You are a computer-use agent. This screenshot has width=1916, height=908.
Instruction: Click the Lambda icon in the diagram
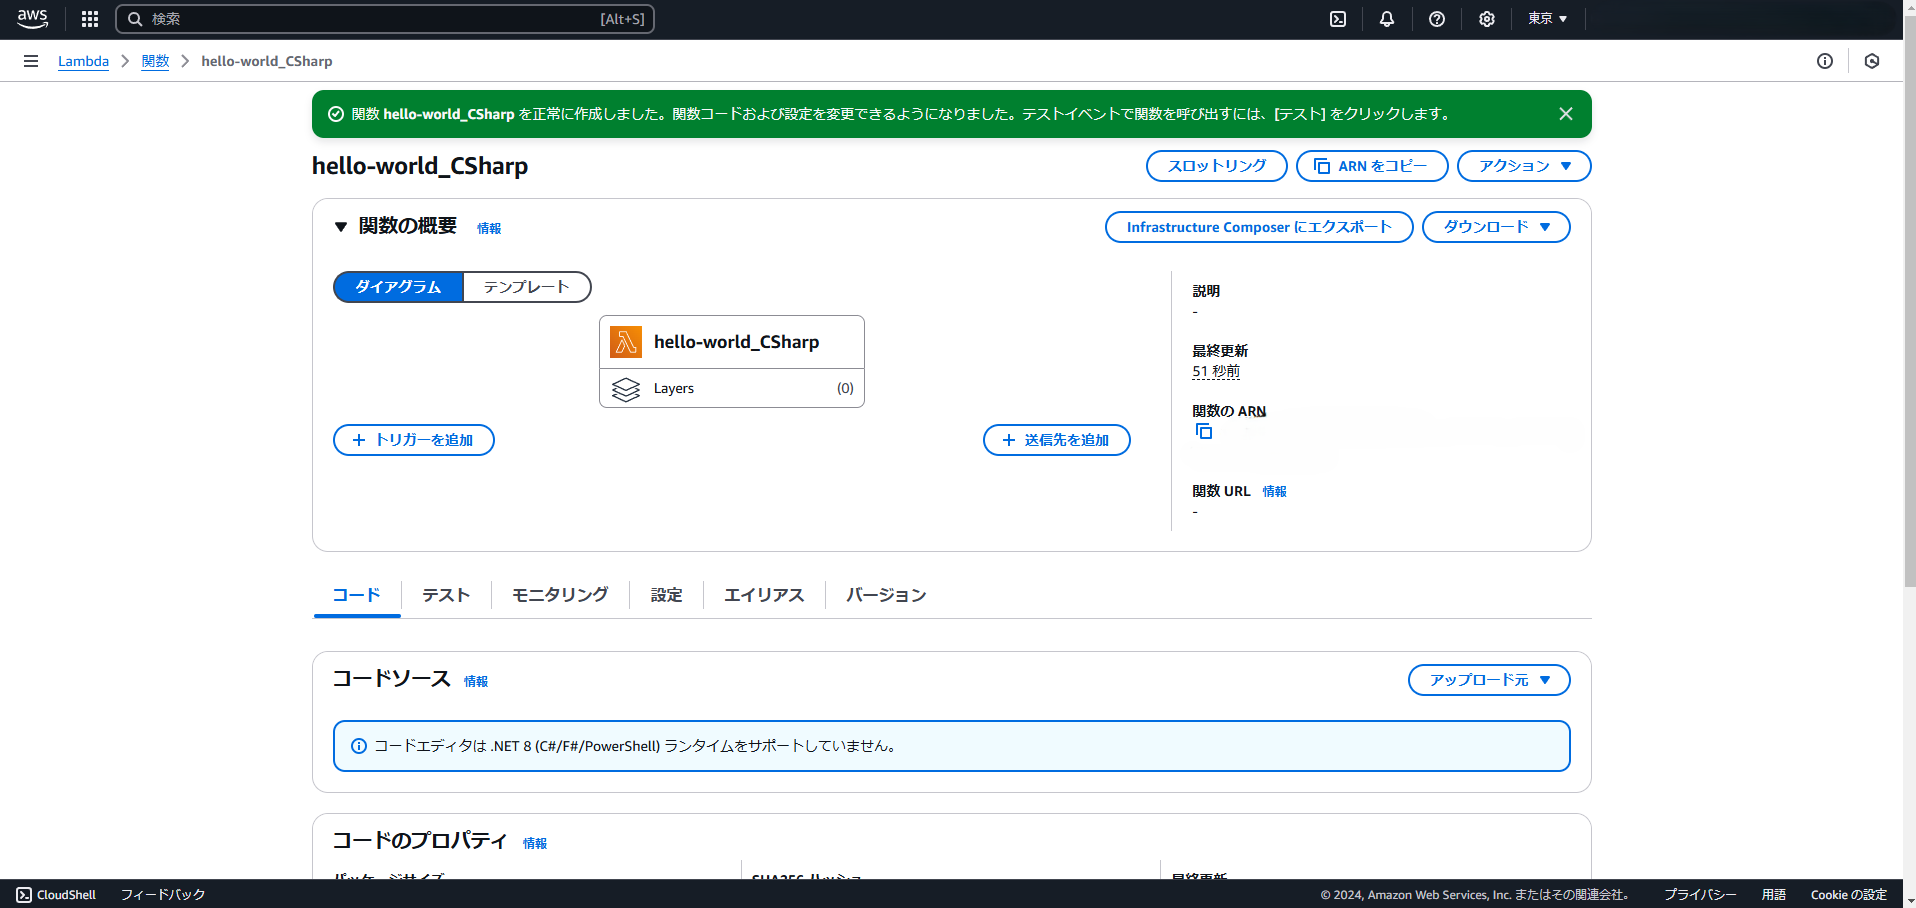(626, 342)
